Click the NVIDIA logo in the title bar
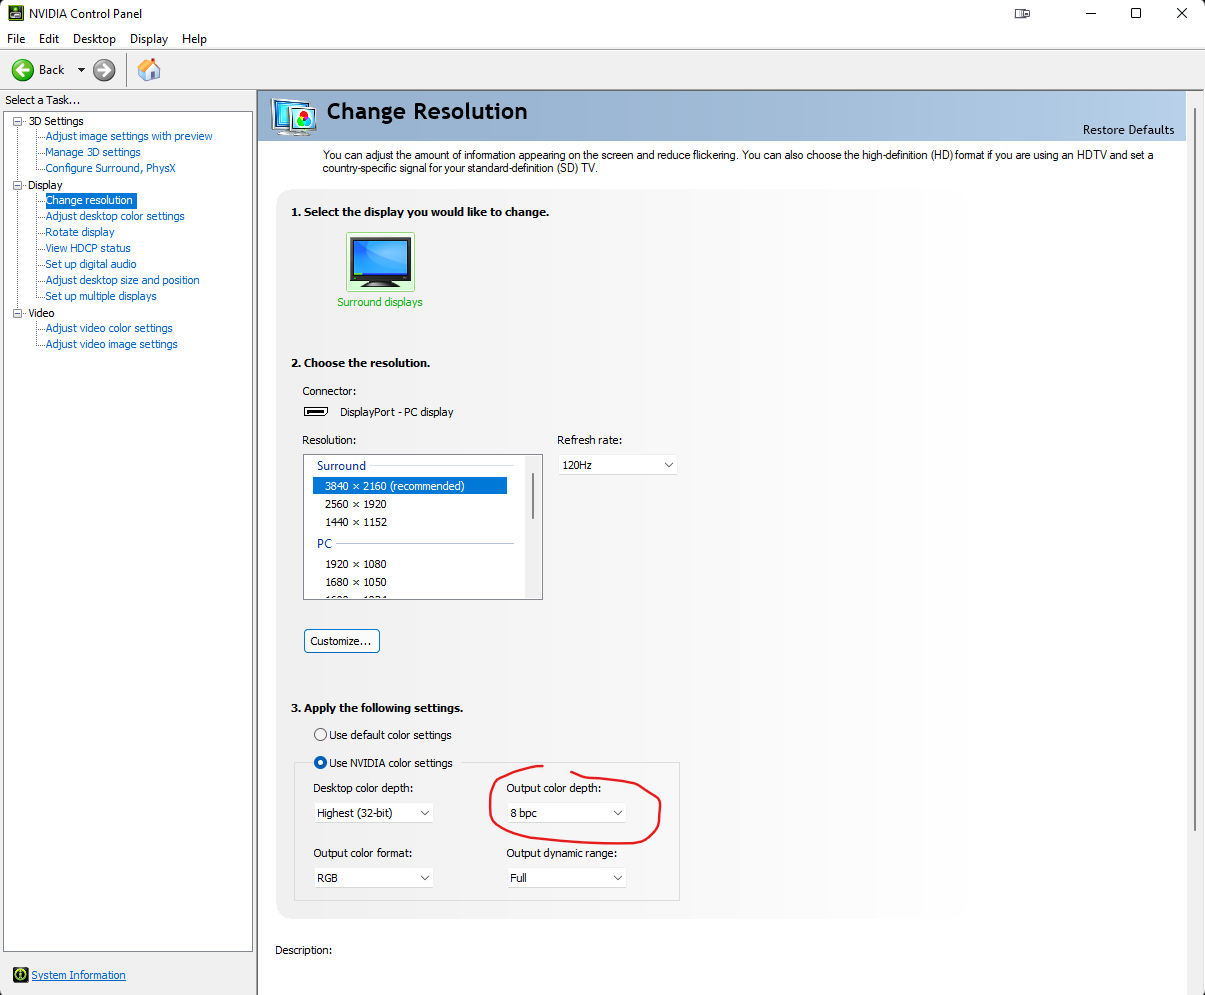Image resolution: width=1205 pixels, height=995 pixels. pyautogui.click(x=14, y=13)
